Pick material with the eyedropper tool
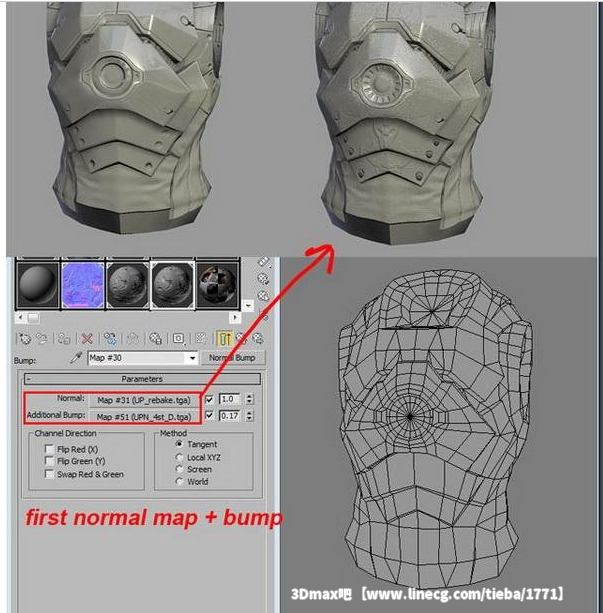 pos(76,357)
